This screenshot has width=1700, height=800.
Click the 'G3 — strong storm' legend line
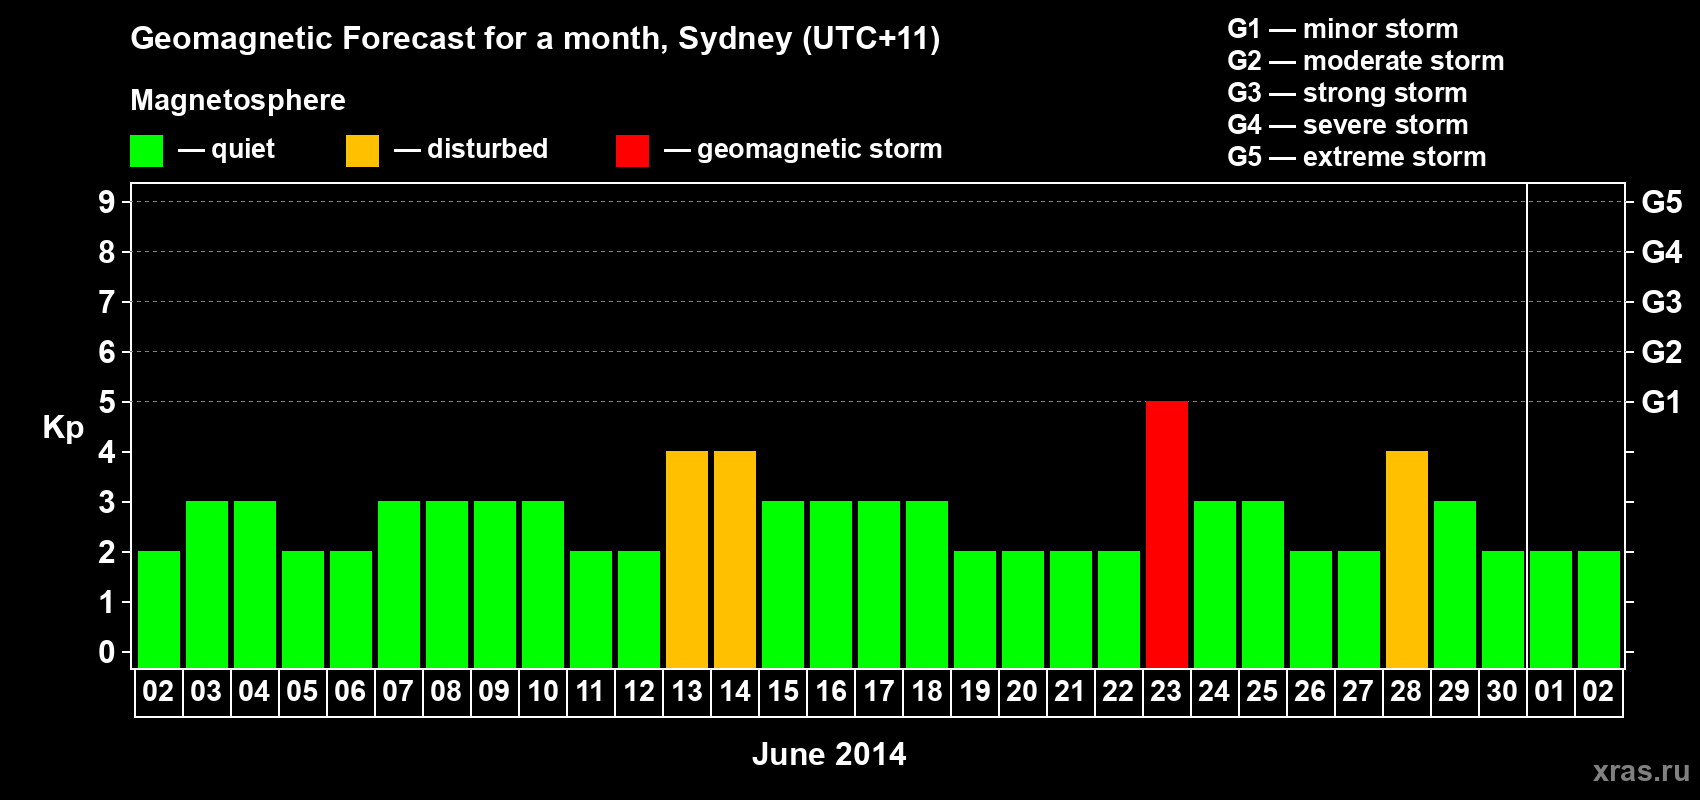(1348, 93)
